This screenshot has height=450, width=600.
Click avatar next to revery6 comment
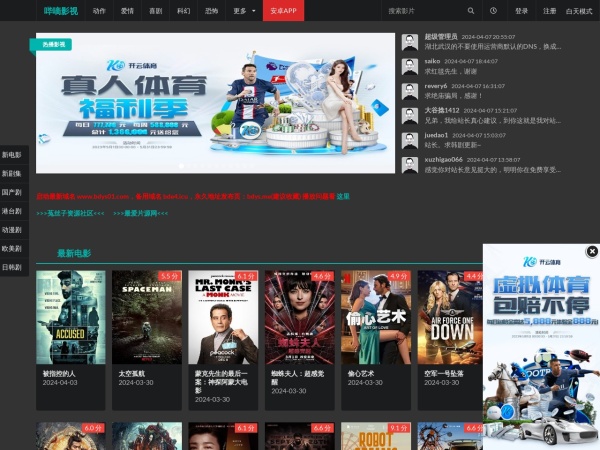(x=410, y=91)
